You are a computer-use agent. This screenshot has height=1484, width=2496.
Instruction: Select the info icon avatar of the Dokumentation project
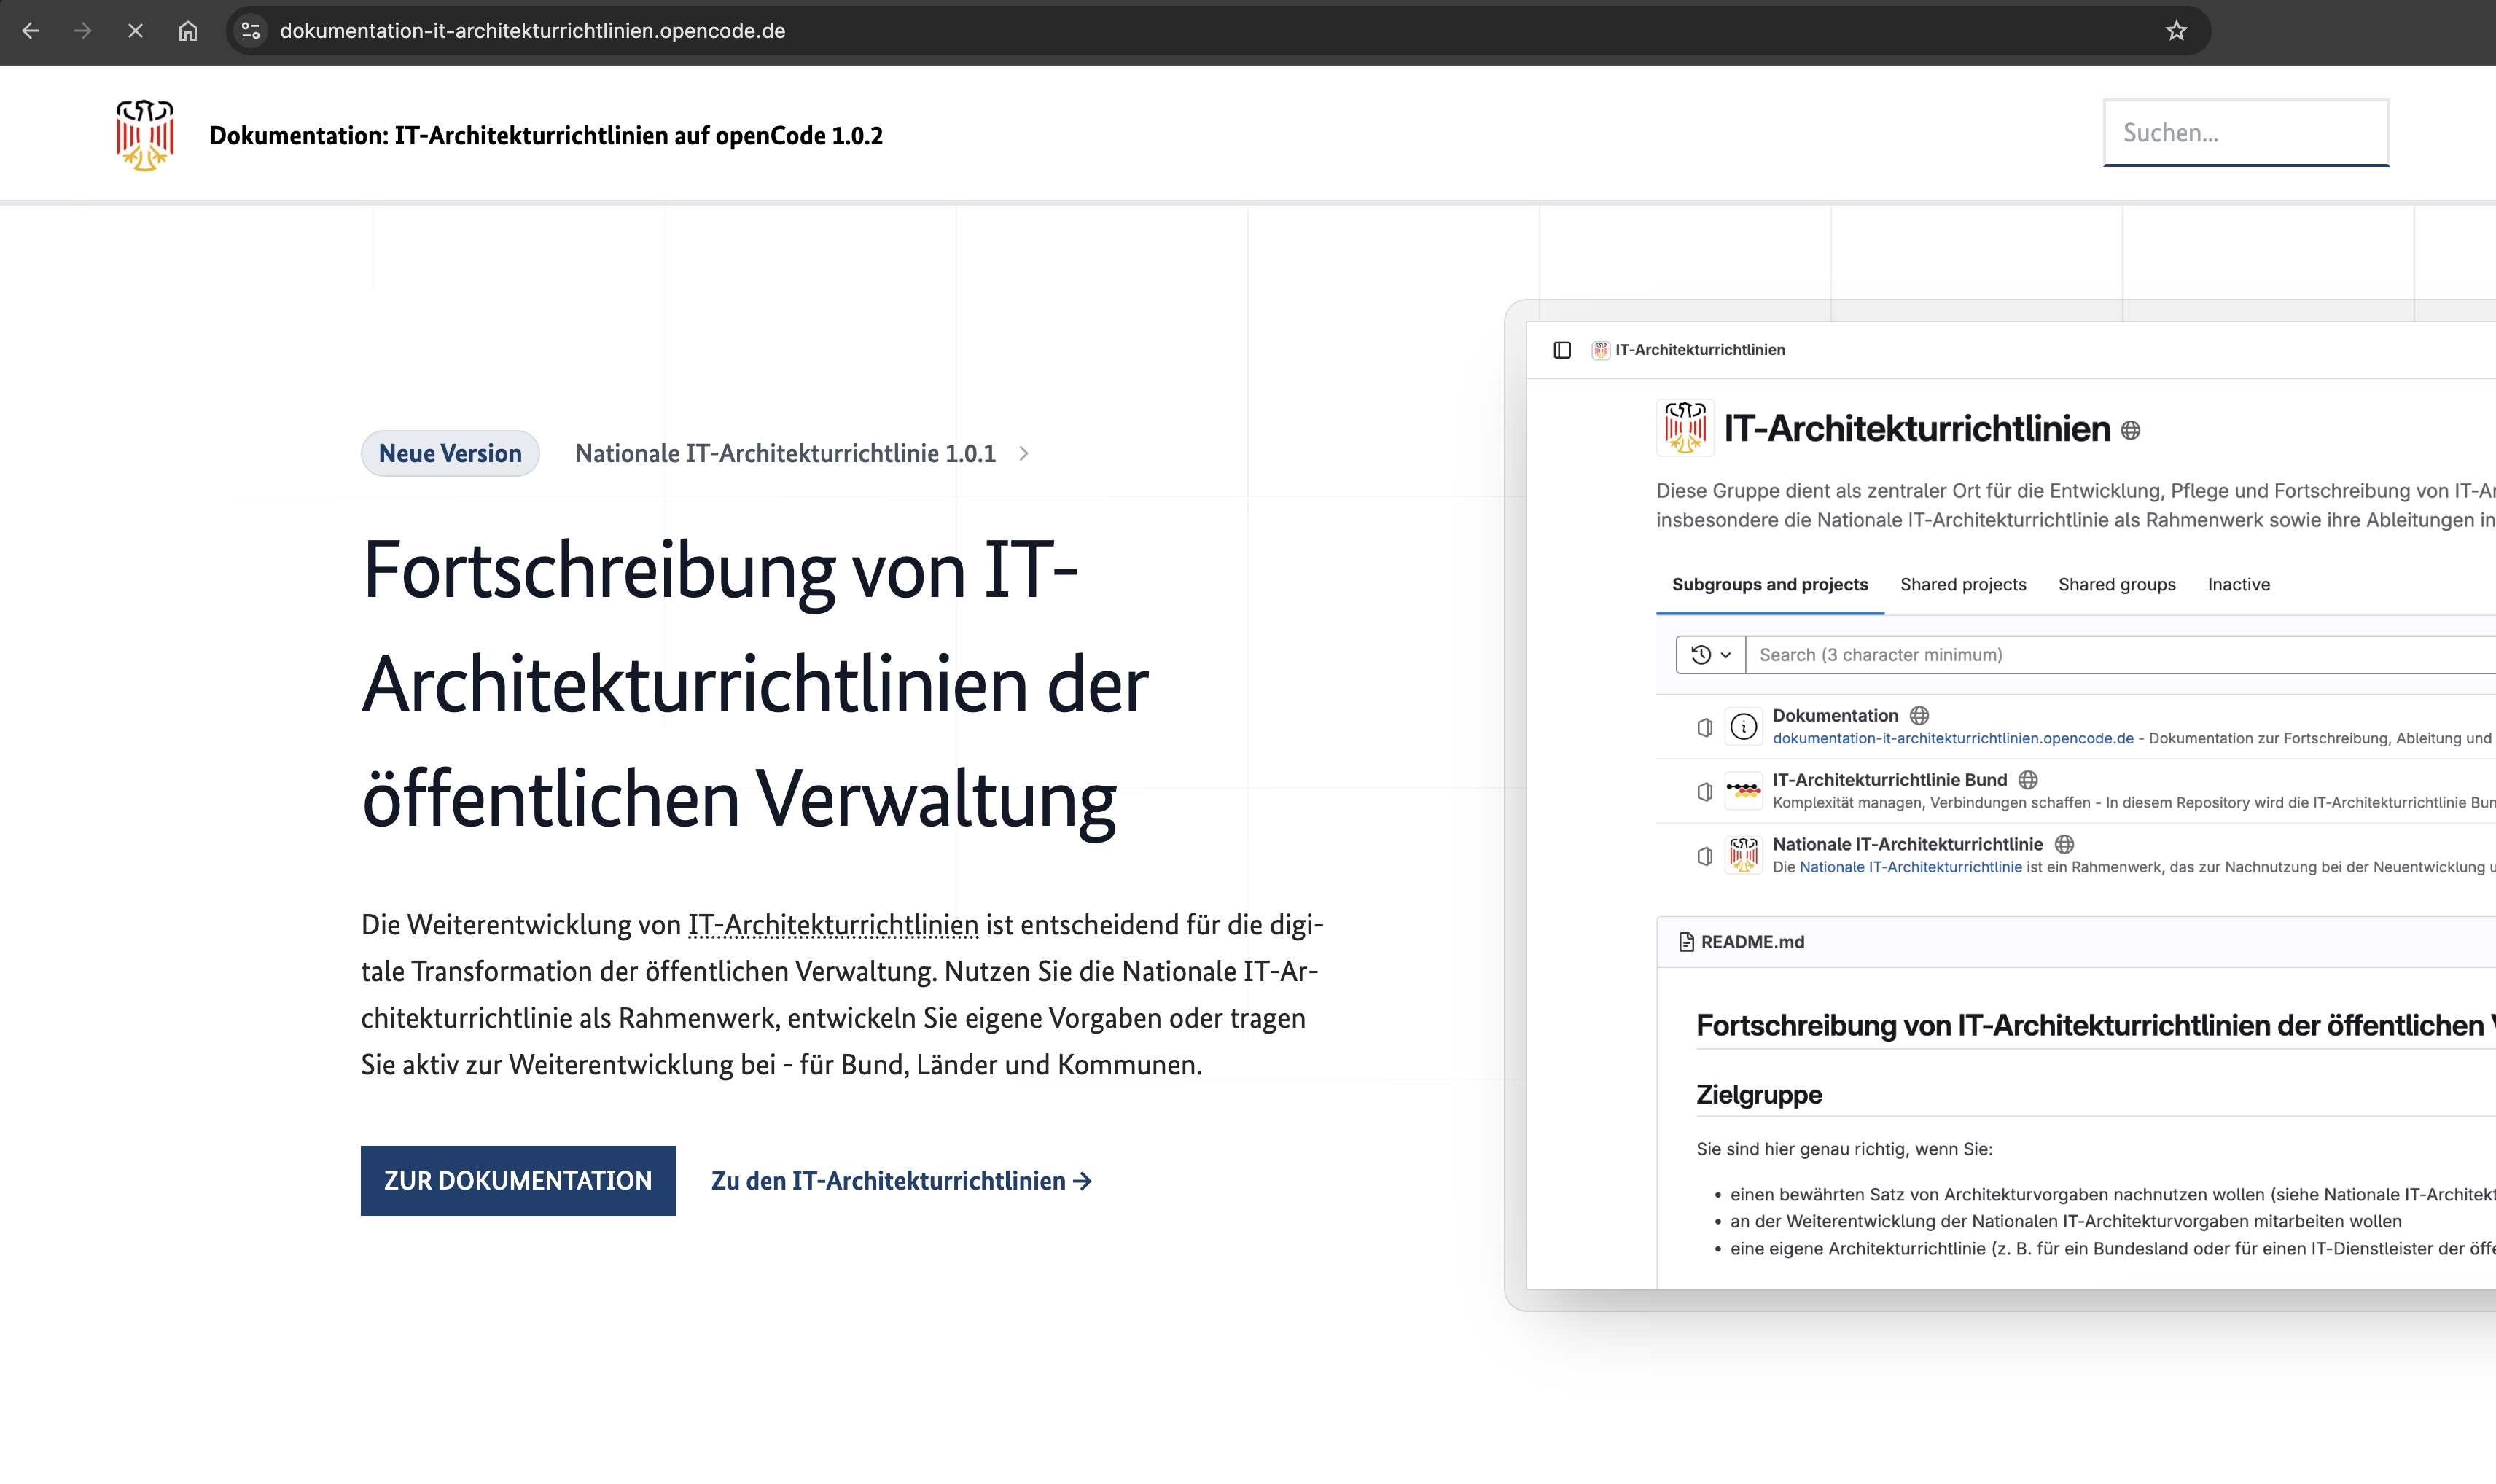pos(1744,725)
